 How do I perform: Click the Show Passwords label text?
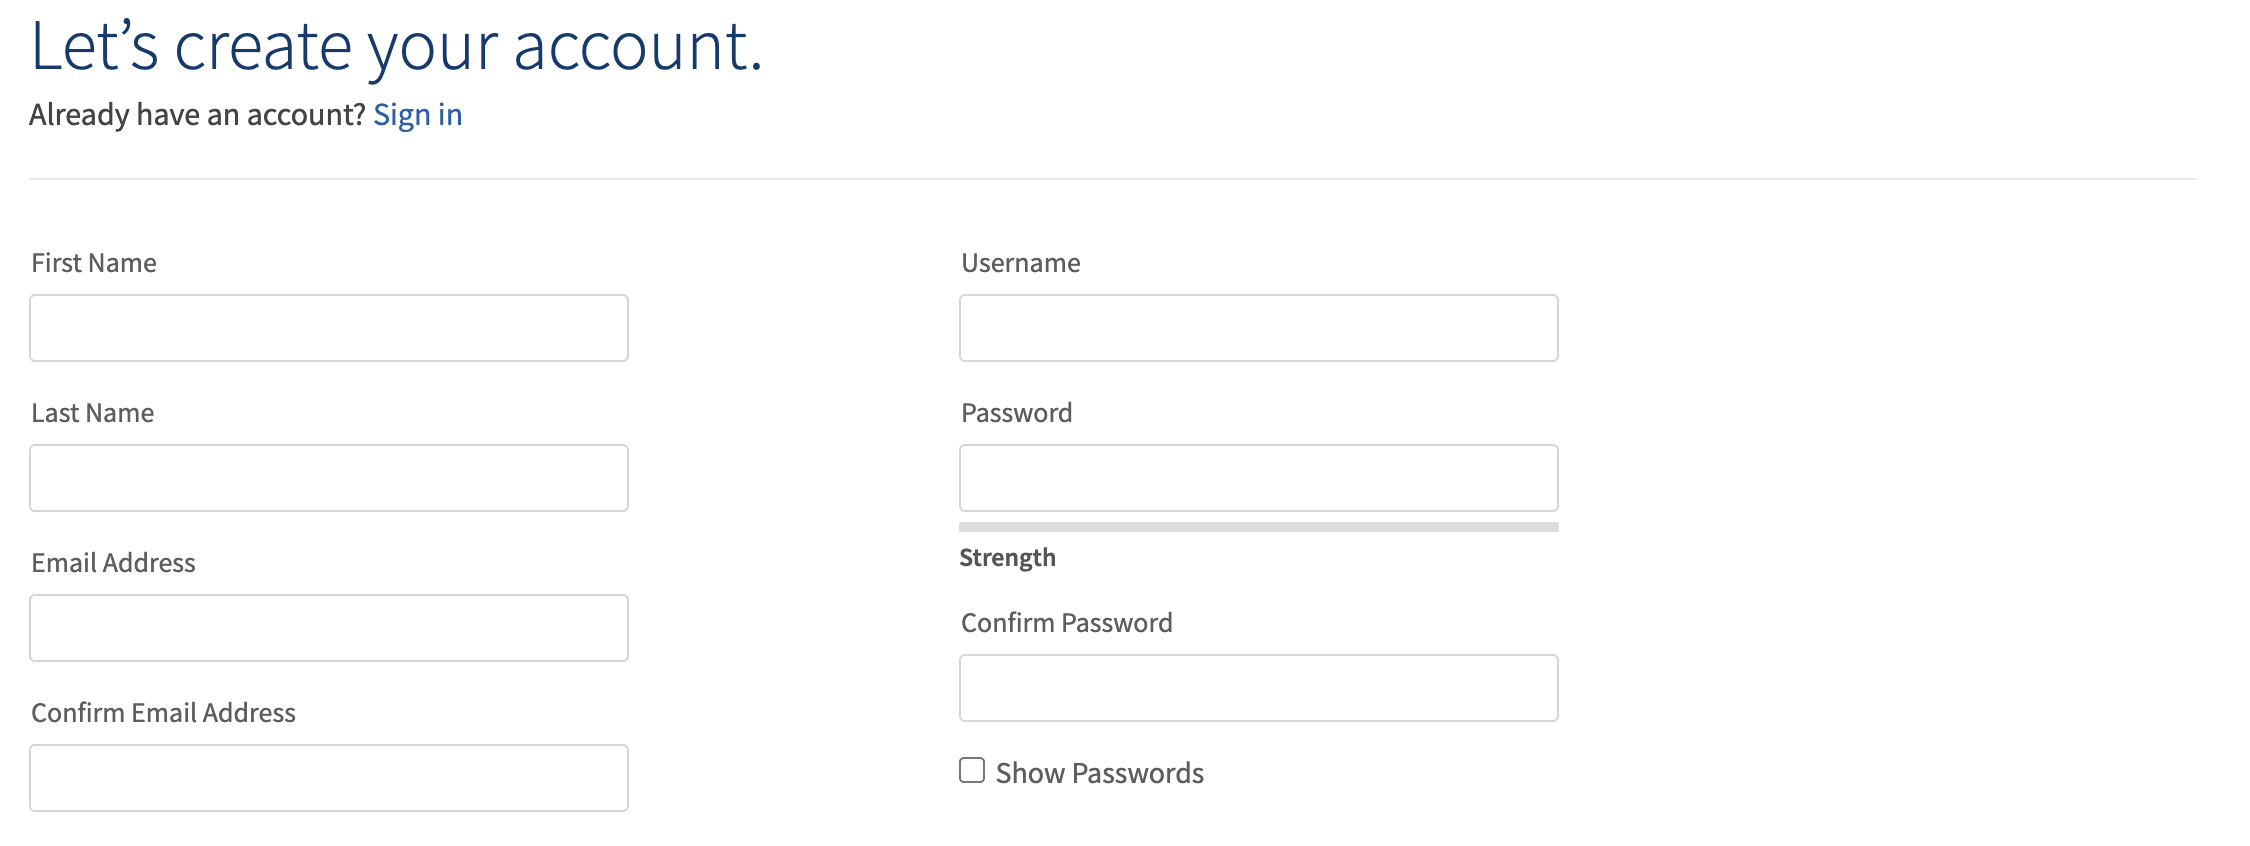[x=1099, y=773]
